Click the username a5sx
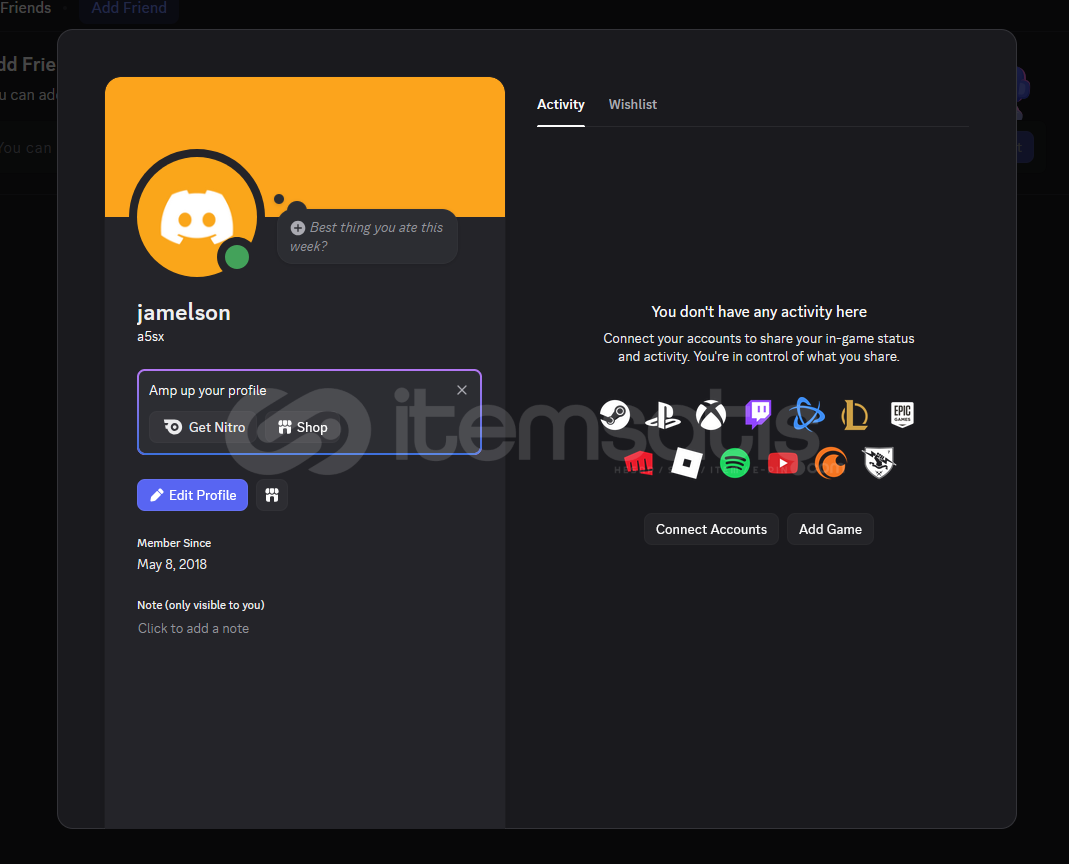Image resolution: width=1069 pixels, height=864 pixels. point(151,336)
